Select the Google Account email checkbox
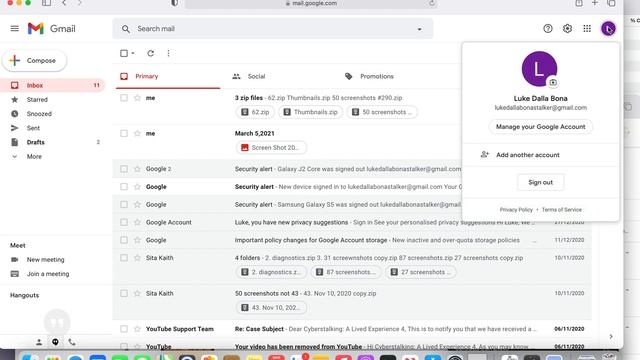The image size is (640, 360). point(124,222)
